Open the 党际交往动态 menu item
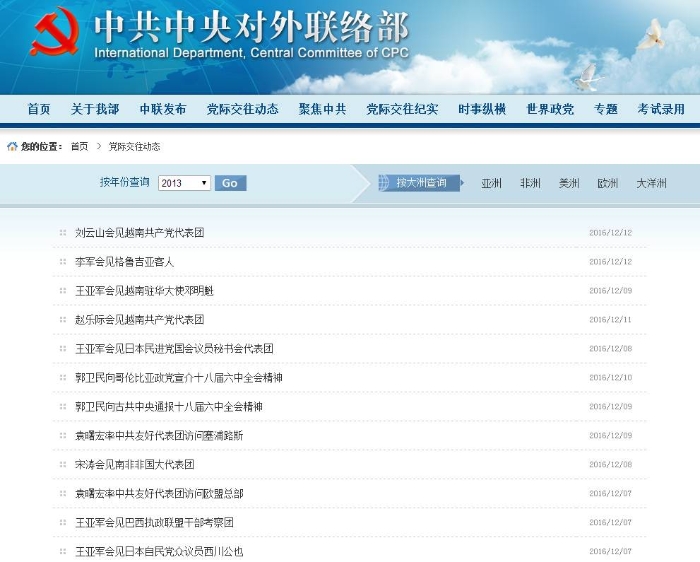 pyautogui.click(x=242, y=109)
